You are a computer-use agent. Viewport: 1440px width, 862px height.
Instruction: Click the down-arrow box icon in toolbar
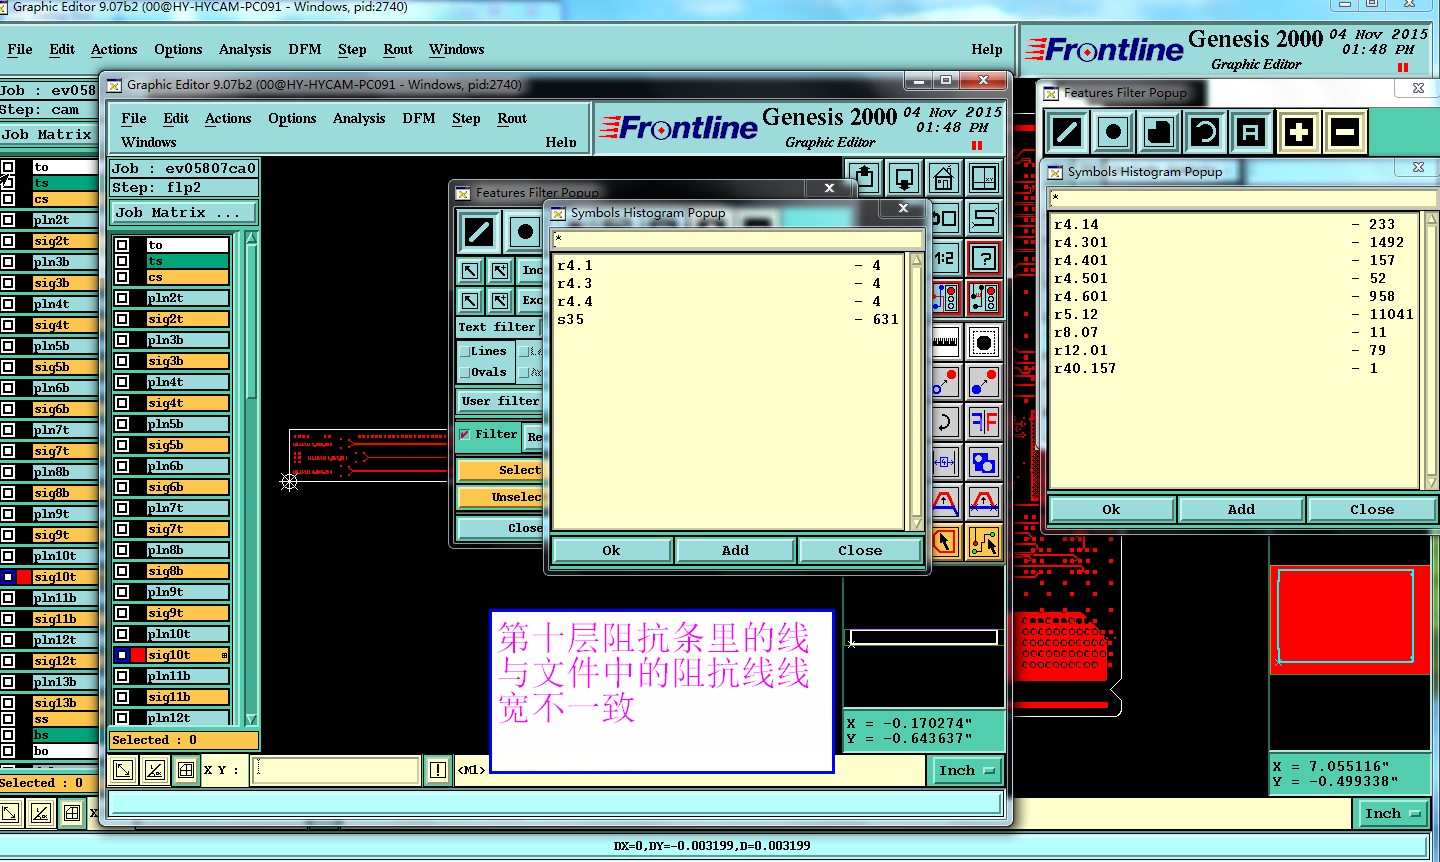point(904,179)
